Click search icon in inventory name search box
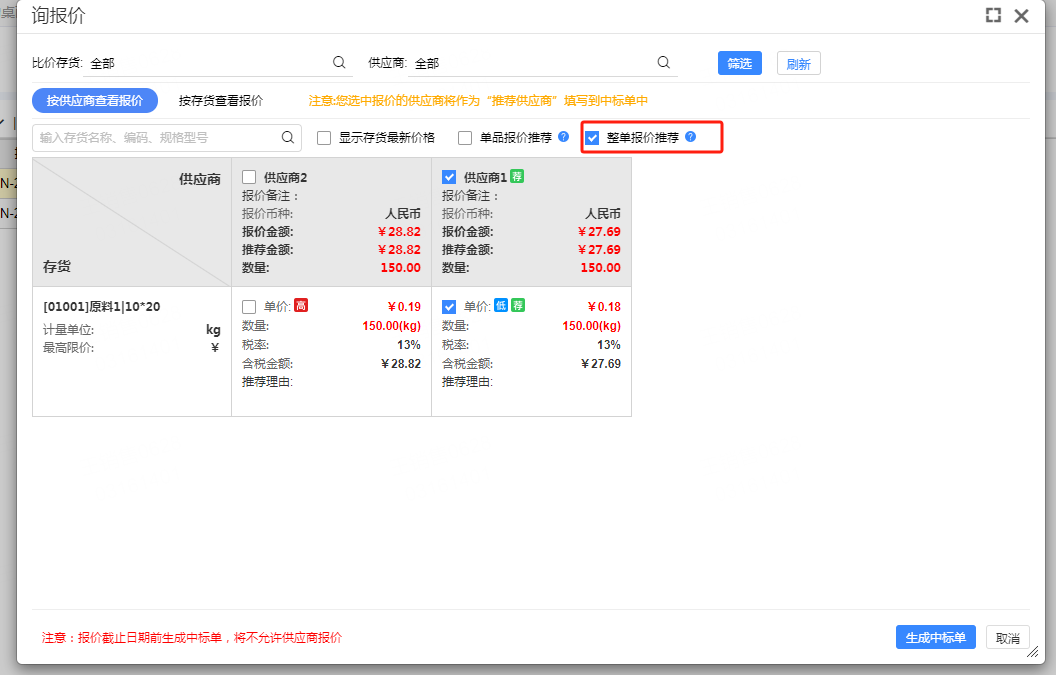This screenshot has height=675, width=1056. pyautogui.click(x=288, y=137)
